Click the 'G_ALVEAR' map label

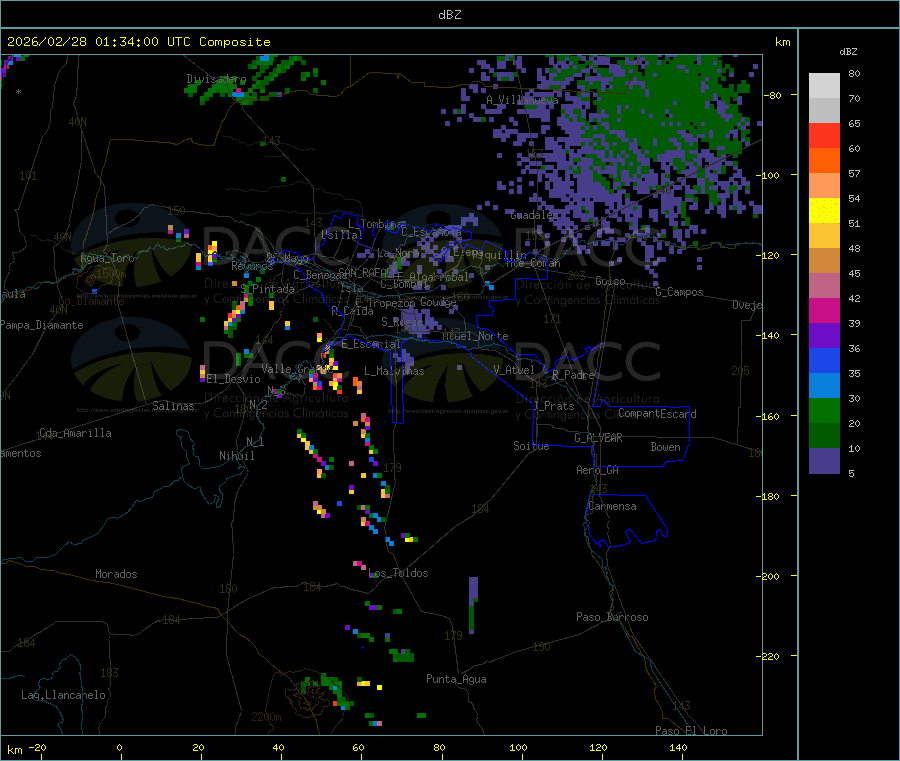(x=598, y=438)
